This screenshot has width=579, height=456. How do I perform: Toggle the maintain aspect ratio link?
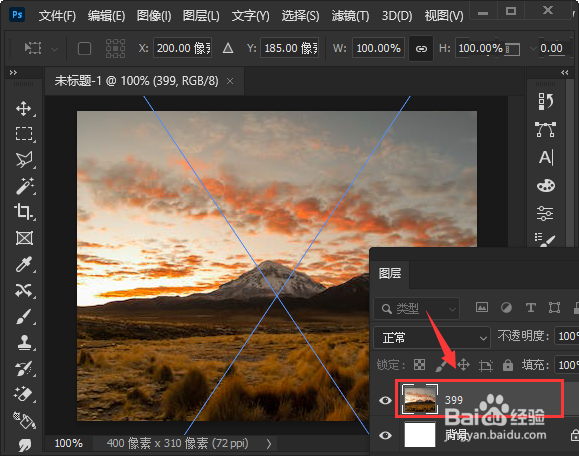(x=421, y=48)
